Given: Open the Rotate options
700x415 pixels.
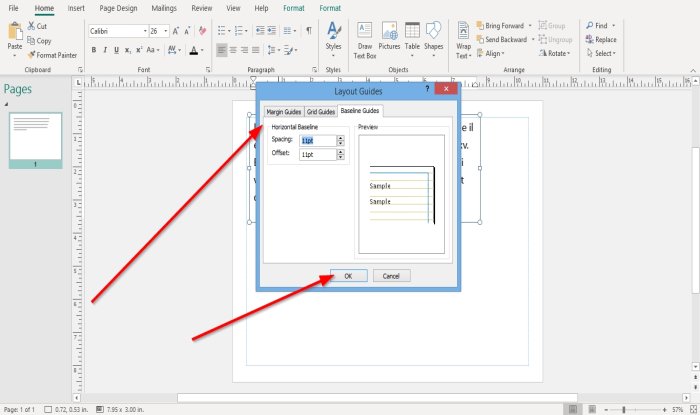Looking at the screenshot, I should [x=554, y=54].
